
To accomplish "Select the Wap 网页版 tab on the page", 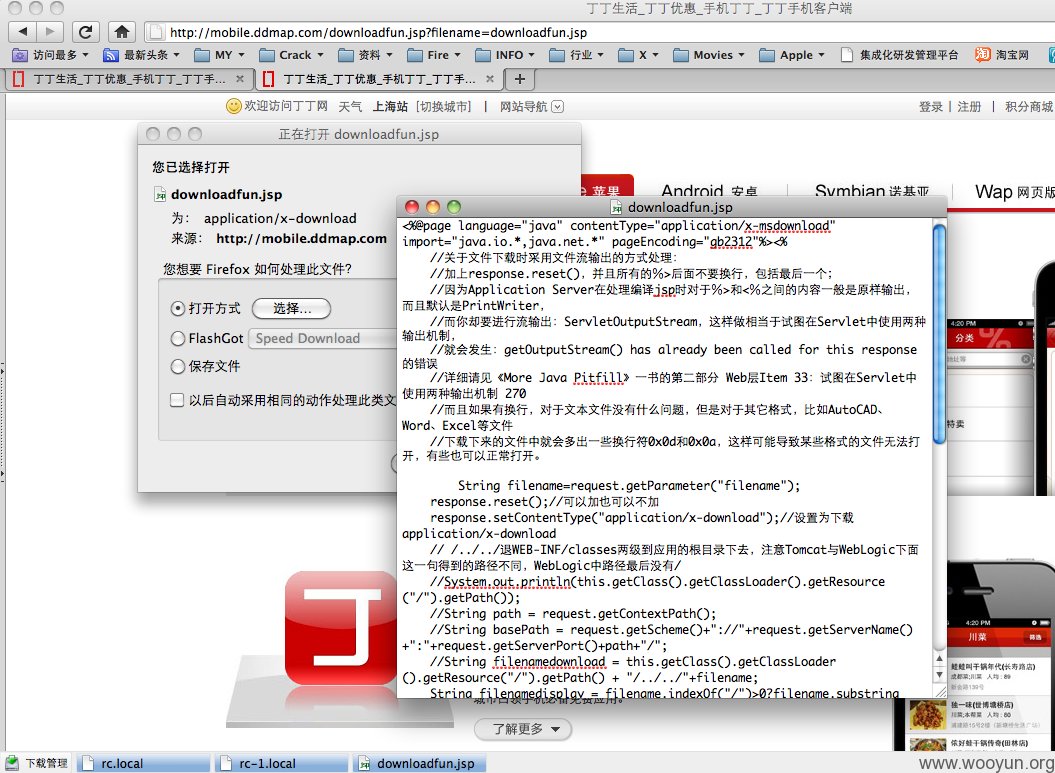I will click(x=1015, y=192).
